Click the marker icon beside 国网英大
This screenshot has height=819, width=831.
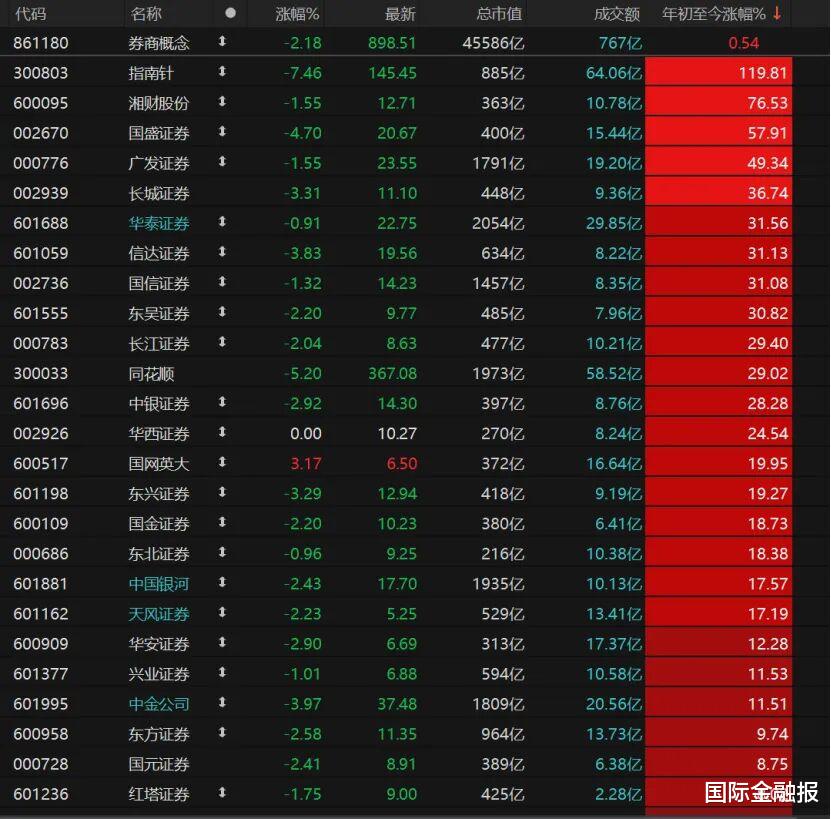pos(222,462)
